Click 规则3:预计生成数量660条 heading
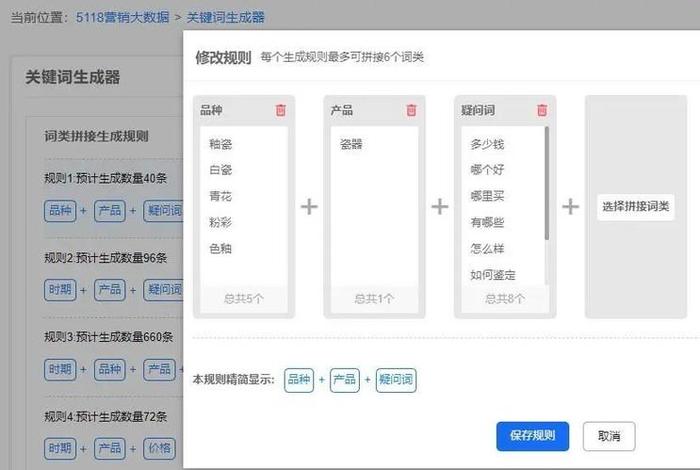The height and width of the screenshot is (470, 700). pos(108,337)
